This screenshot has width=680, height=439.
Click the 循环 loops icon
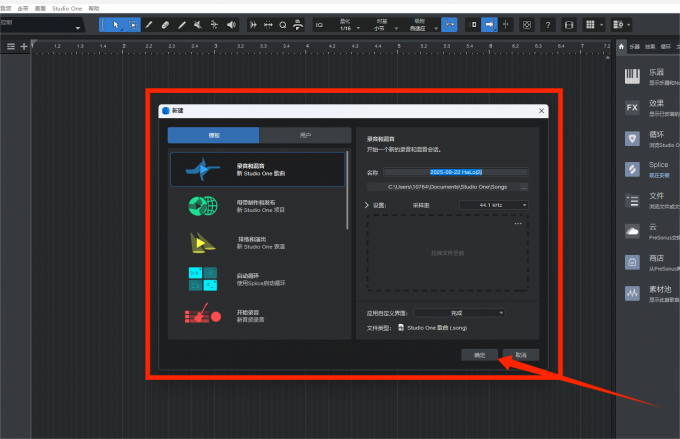point(632,138)
